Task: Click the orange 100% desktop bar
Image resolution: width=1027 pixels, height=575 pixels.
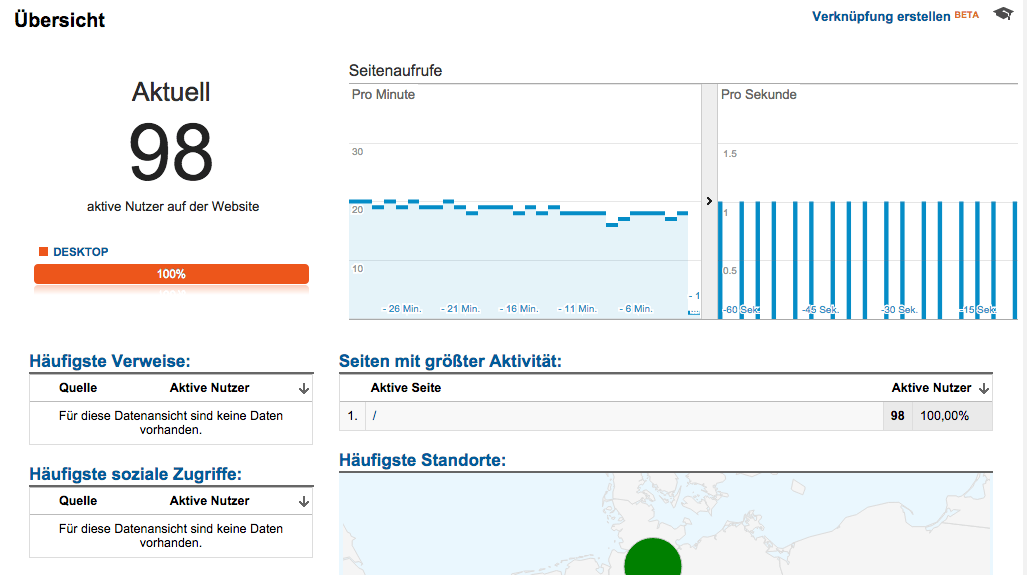Action: [172, 274]
